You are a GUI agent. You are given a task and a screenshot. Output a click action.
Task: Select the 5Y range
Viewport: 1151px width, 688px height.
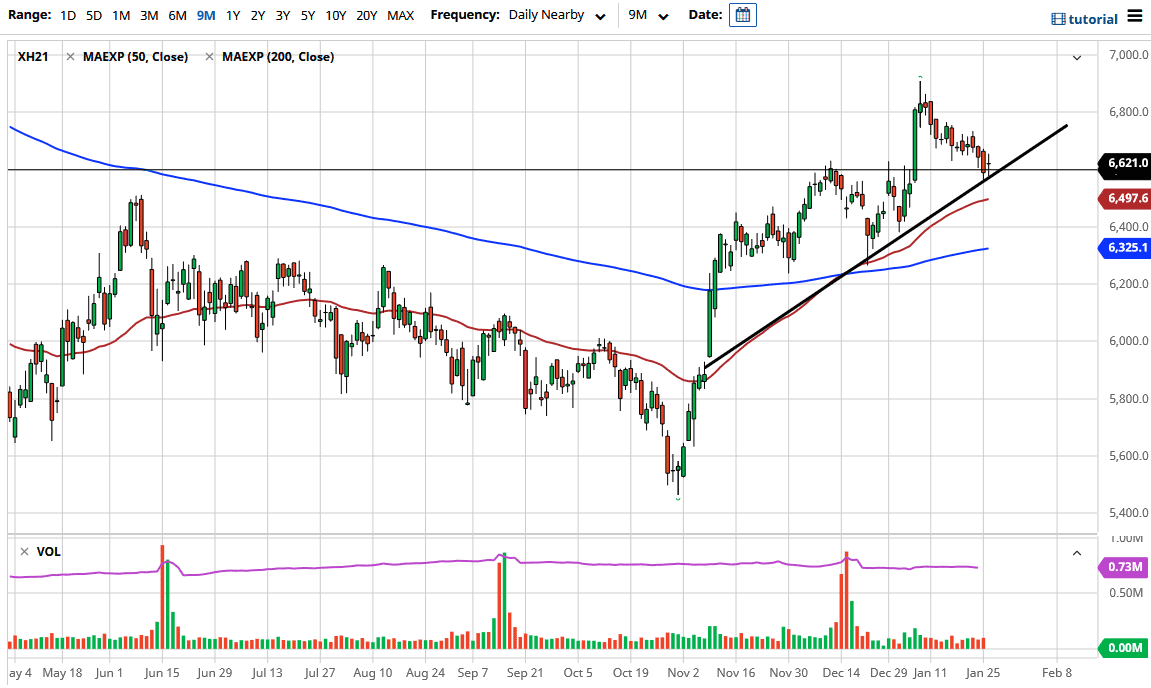(x=308, y=15)
